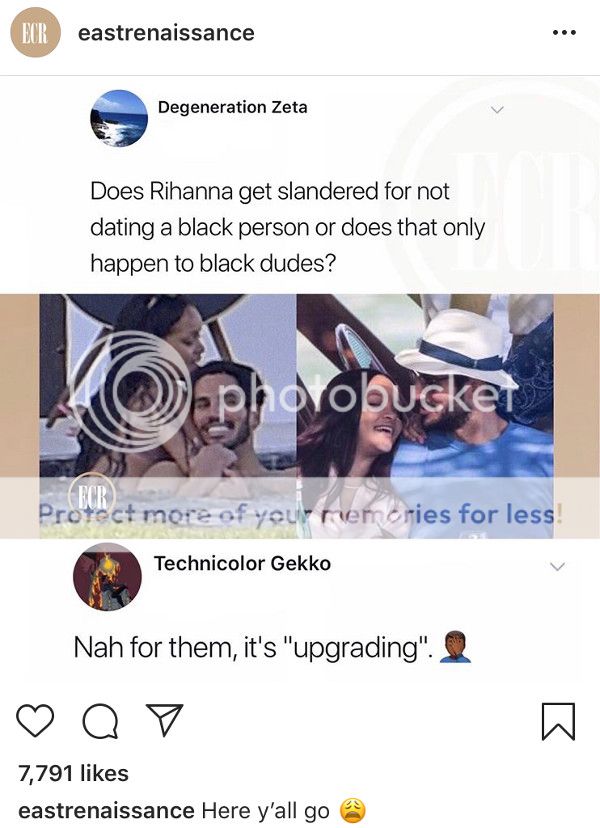View the 7,791 likes list
Viewport: 600px width, 828px height.
pyautogui.click(x=73, y=774)
